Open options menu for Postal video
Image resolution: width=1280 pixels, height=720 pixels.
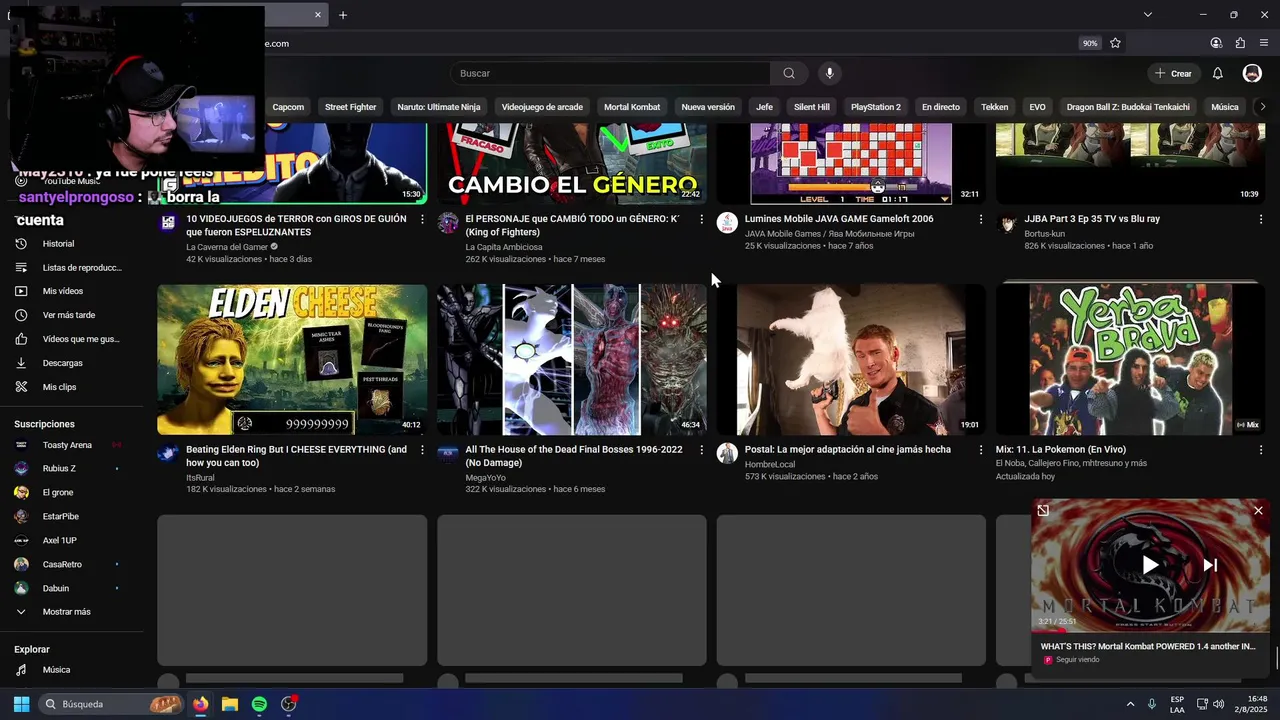pyautogui.click(x=981, y=450)
